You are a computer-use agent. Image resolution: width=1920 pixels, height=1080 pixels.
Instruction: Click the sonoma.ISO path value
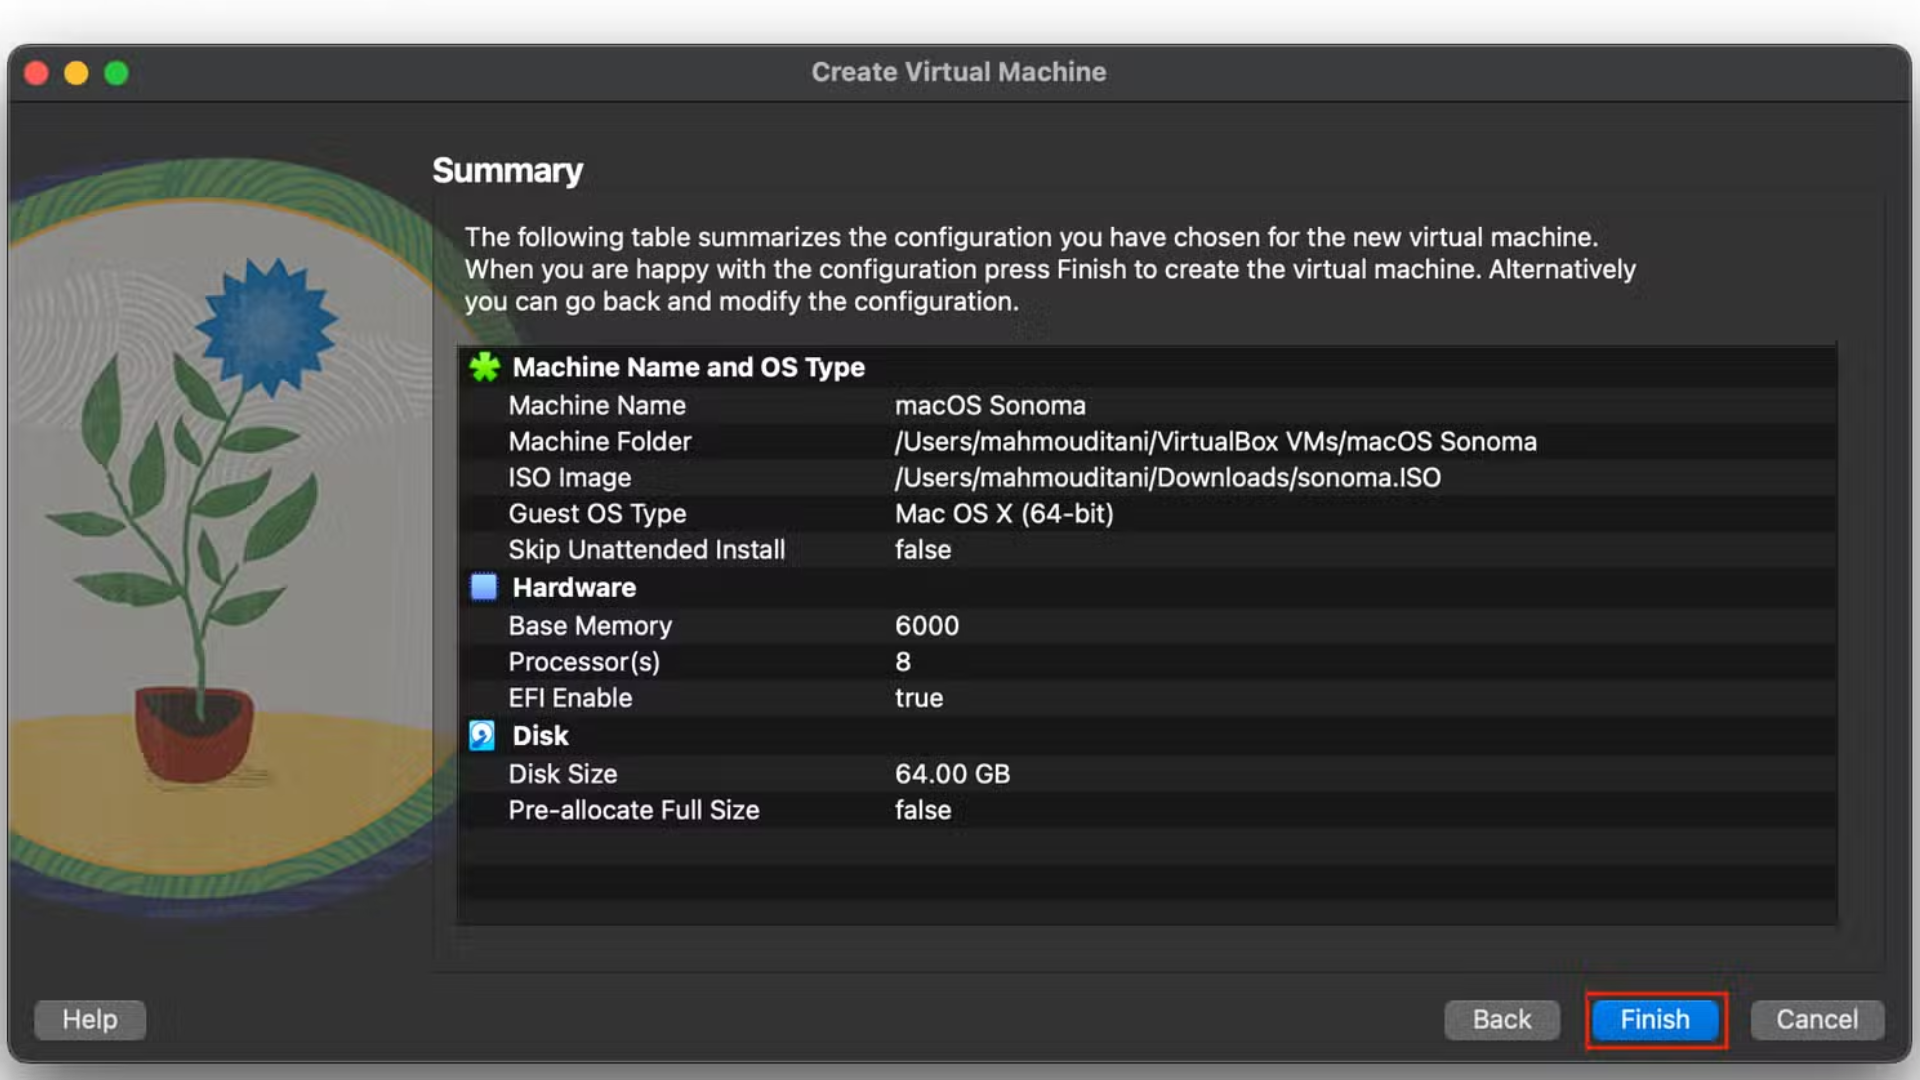tap(1167, 477)
